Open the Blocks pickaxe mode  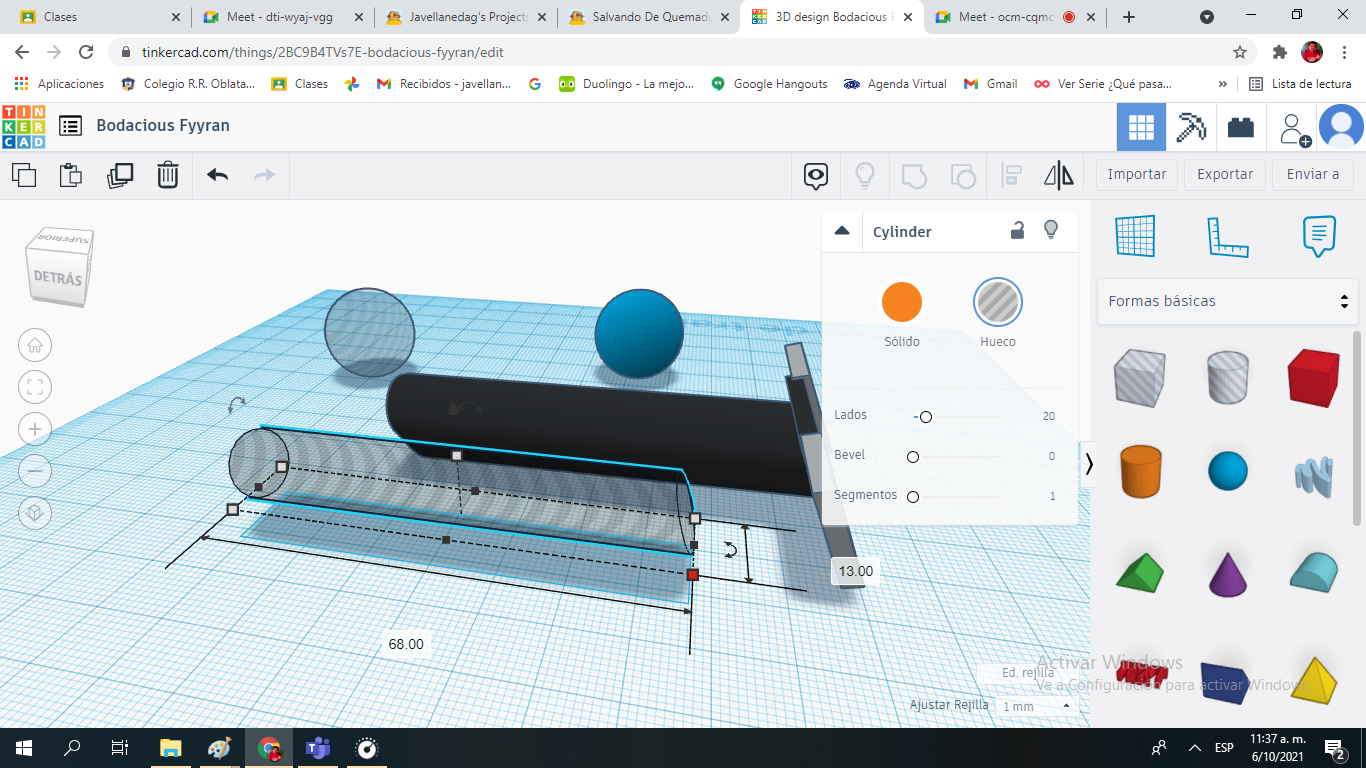pos(1191,127)
